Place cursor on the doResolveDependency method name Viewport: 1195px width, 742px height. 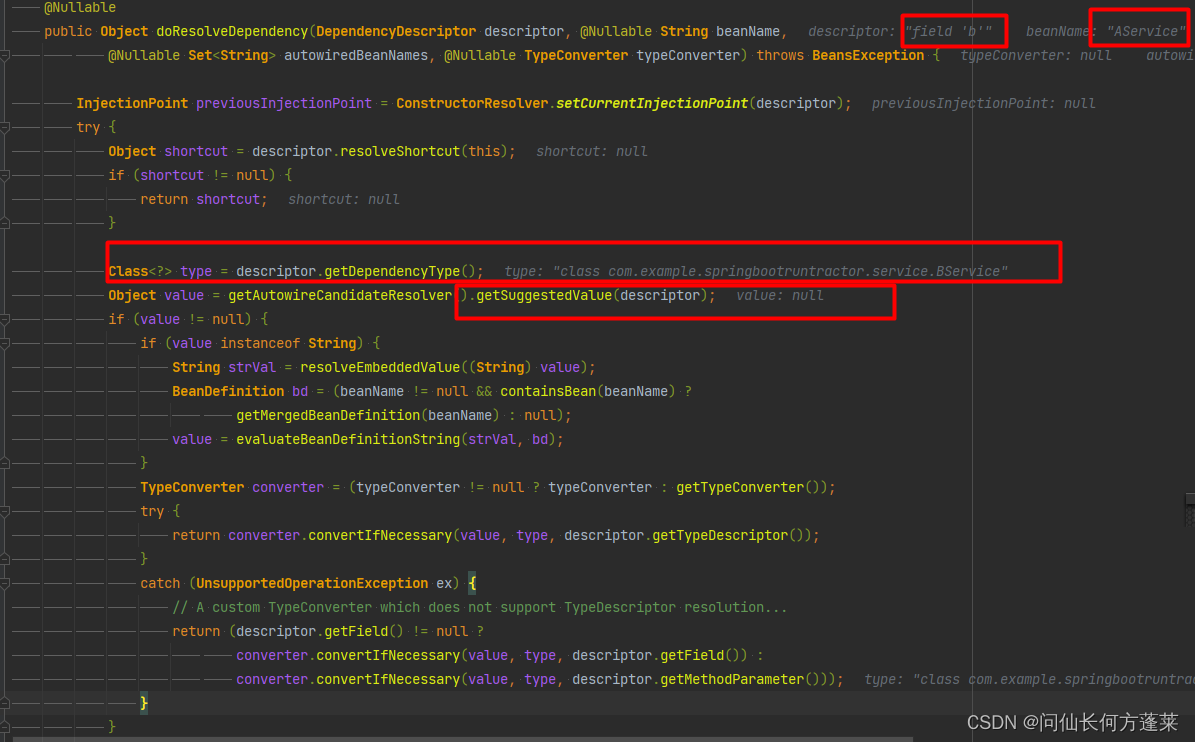pyautogui.click(x=232, y=31)
